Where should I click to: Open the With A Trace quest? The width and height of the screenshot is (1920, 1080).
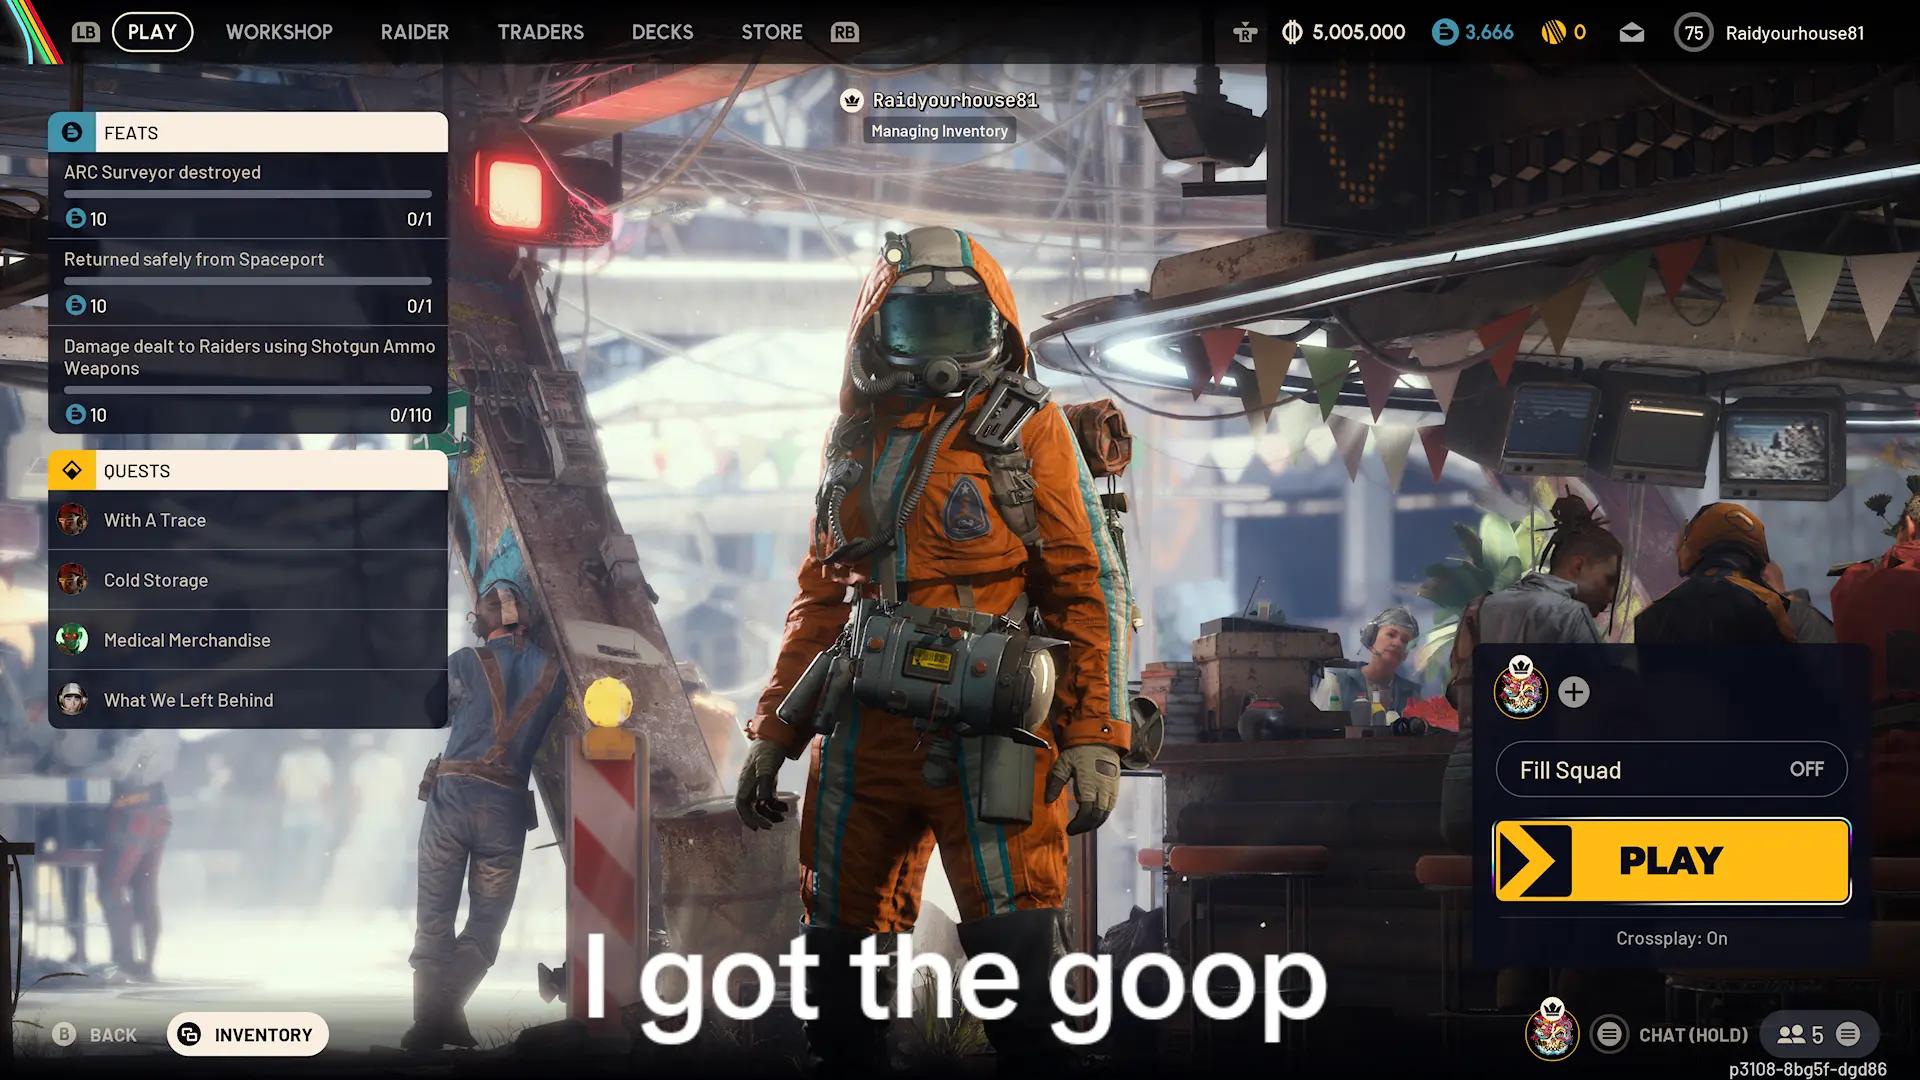point(248,520)
